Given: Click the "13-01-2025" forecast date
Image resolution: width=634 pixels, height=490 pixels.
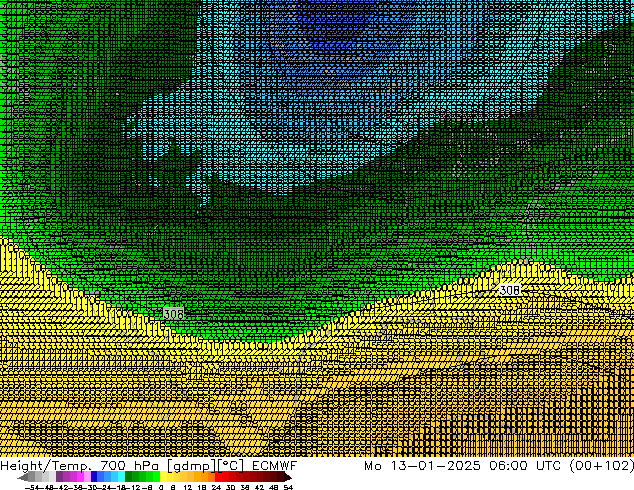Looking at the screenshot, I should 435,466.
